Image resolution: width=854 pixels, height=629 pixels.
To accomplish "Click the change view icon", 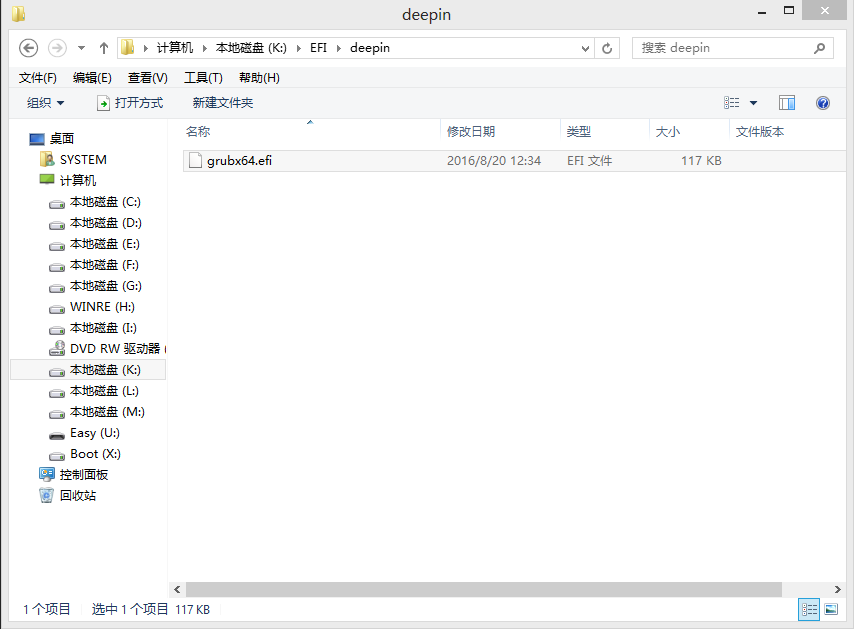I will click(731, 103).
